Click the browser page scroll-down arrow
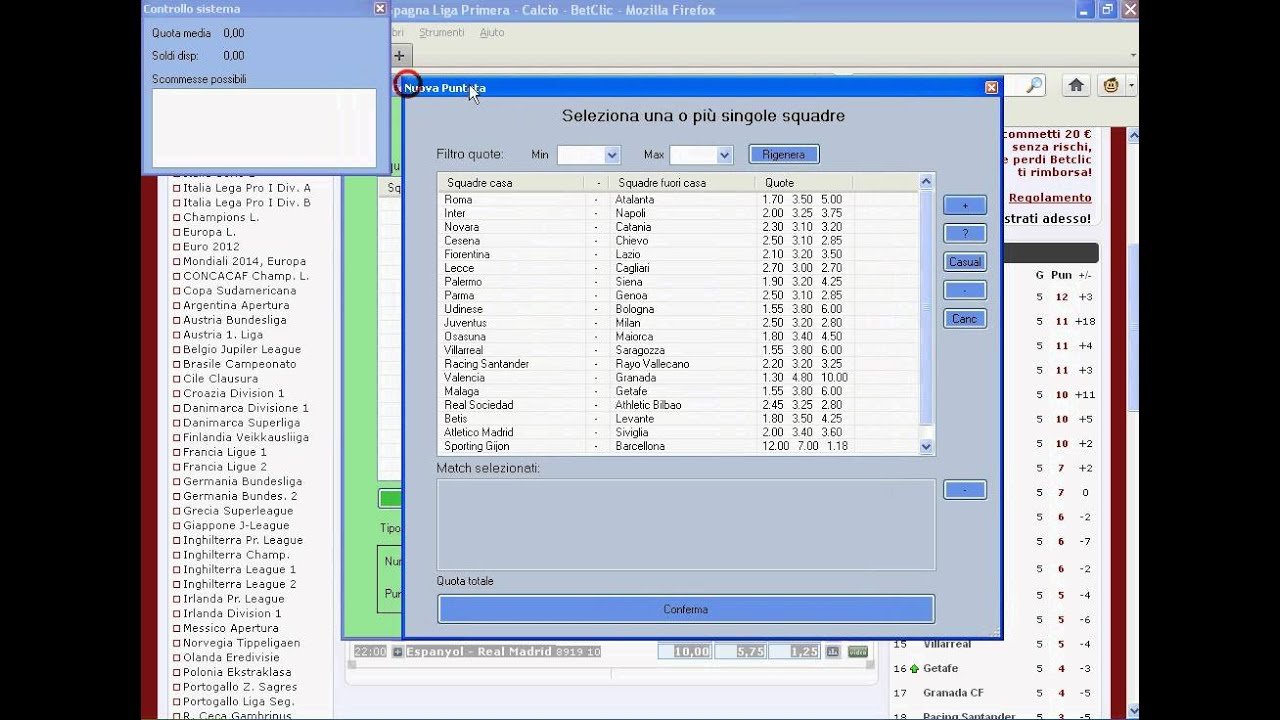 (1132, 711)
